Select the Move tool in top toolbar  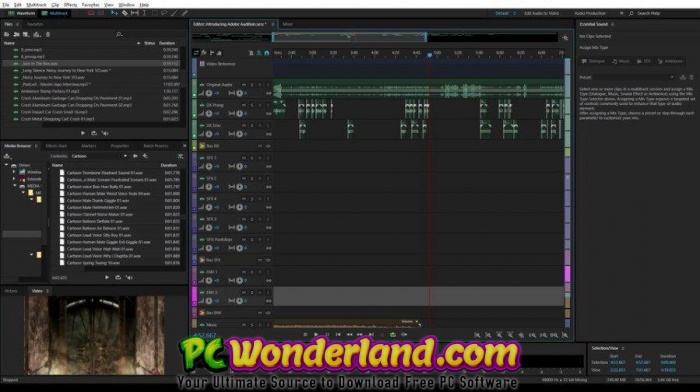114,13
